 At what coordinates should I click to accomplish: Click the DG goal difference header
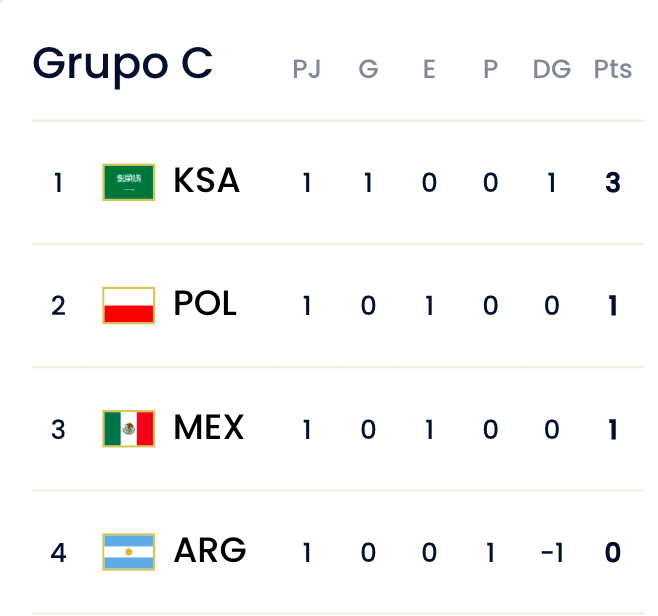(551, 70)
